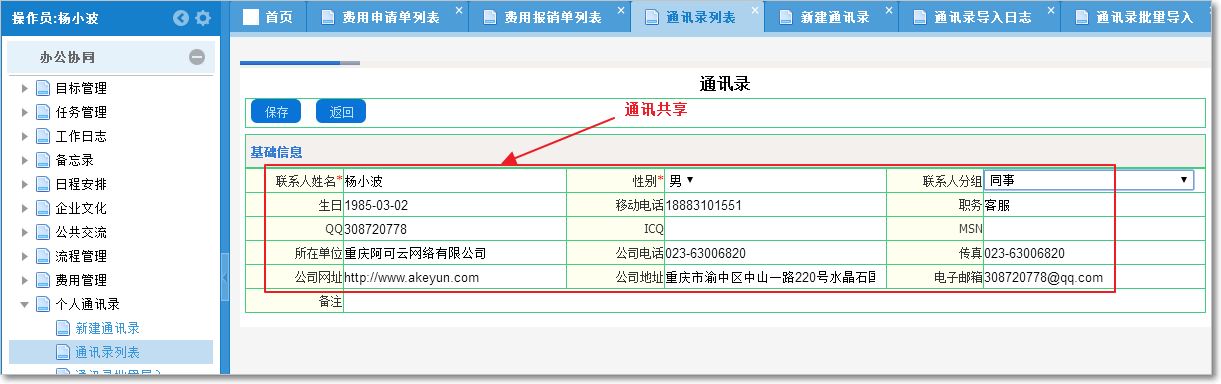The image size is (1221, 384).
Task: Click the 联系人姓名 field with 杨小波
Action: pyautogui.click(x=454, y=181)
